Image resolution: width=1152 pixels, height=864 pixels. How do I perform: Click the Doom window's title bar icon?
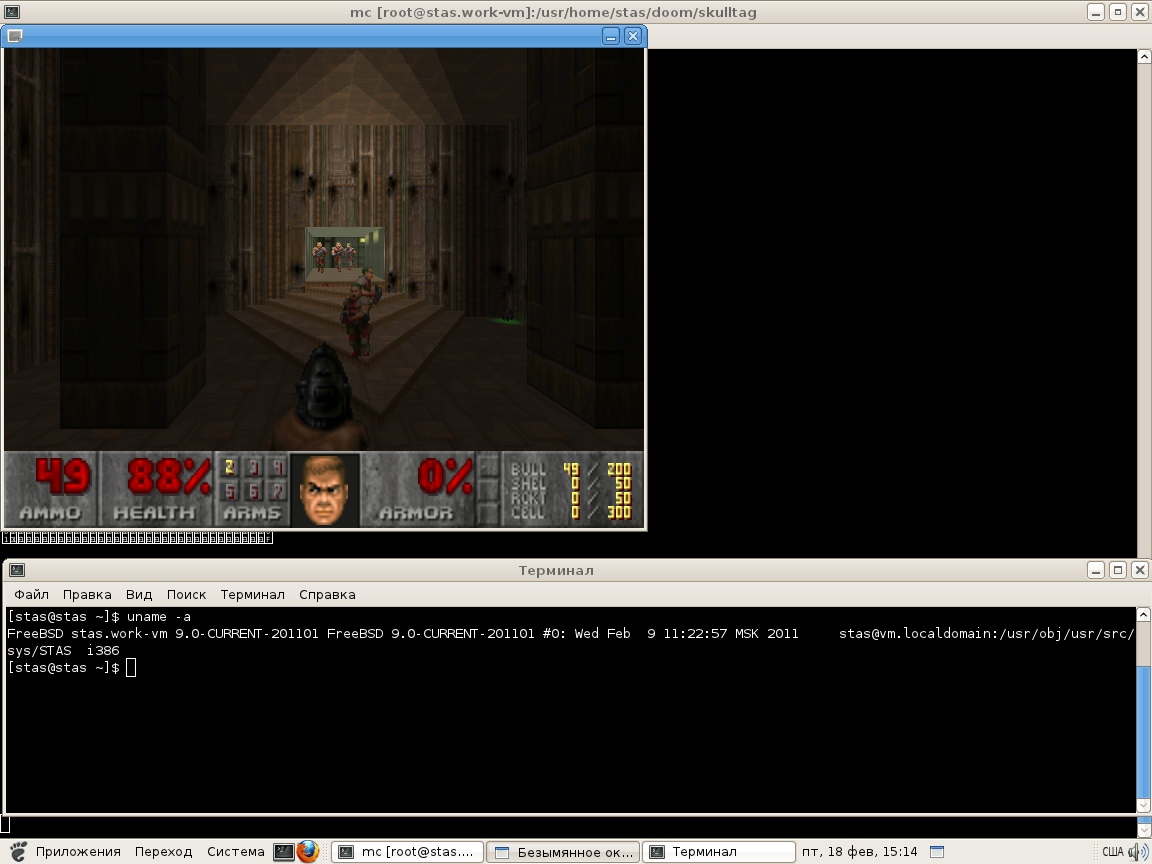tap(14, 36)
